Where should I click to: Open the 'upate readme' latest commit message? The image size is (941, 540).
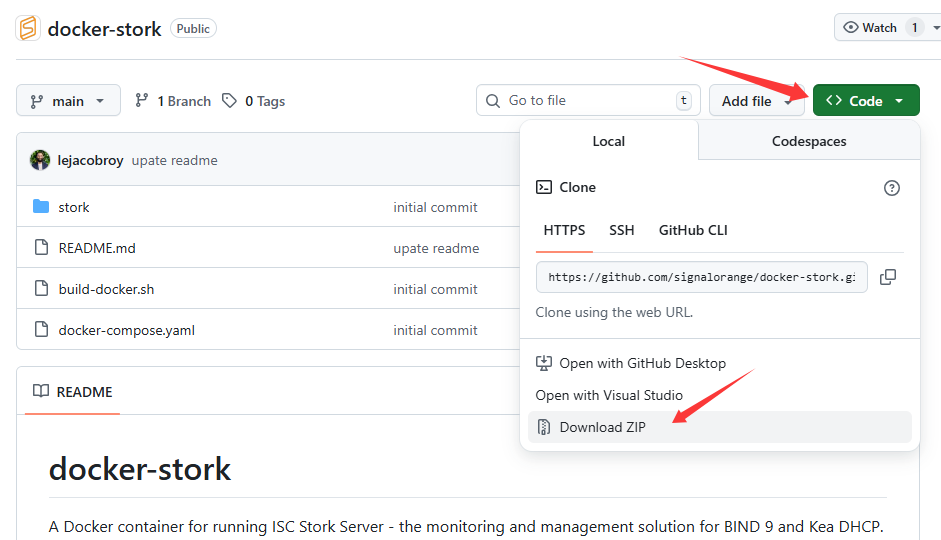[175, 160]
